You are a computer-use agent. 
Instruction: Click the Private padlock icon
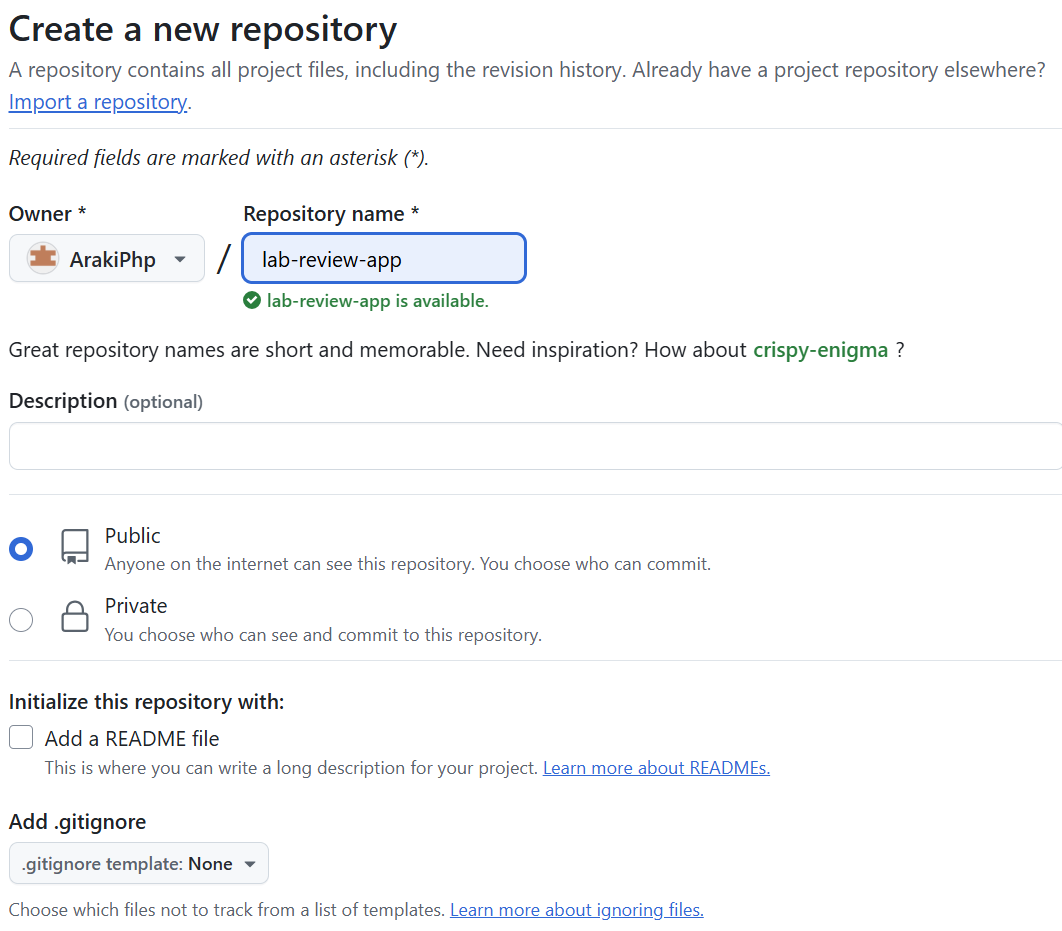75,617
